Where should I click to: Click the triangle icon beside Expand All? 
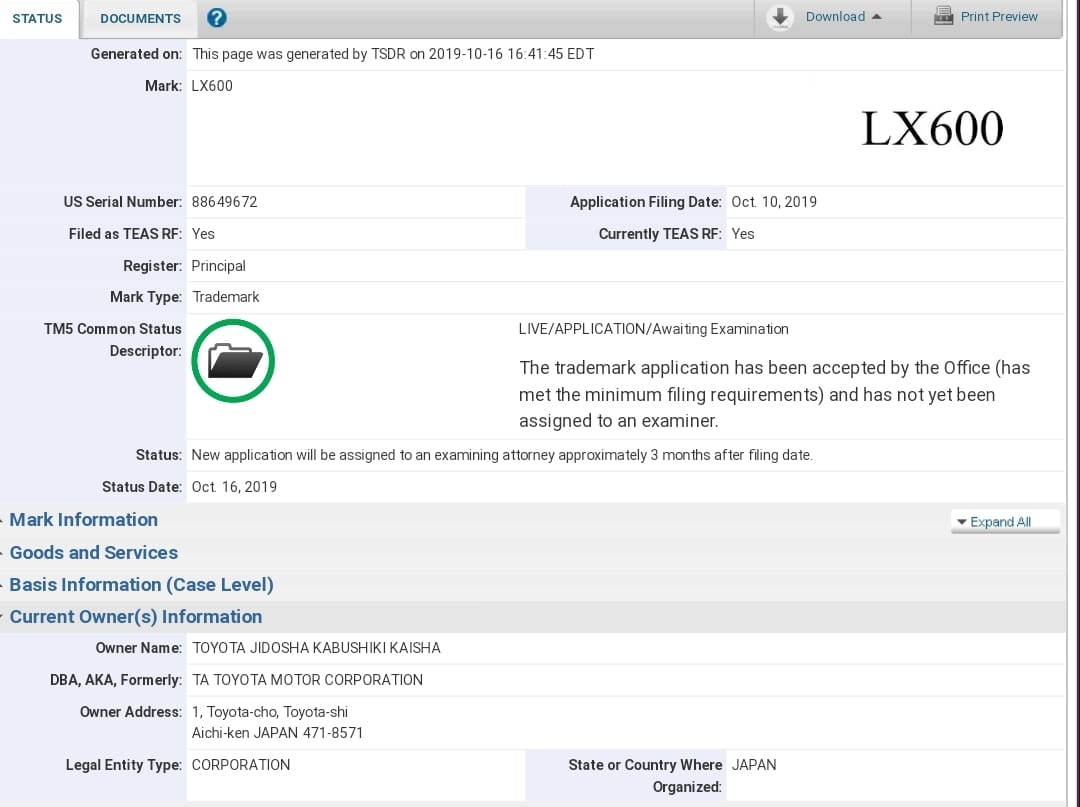coord(962,522)
